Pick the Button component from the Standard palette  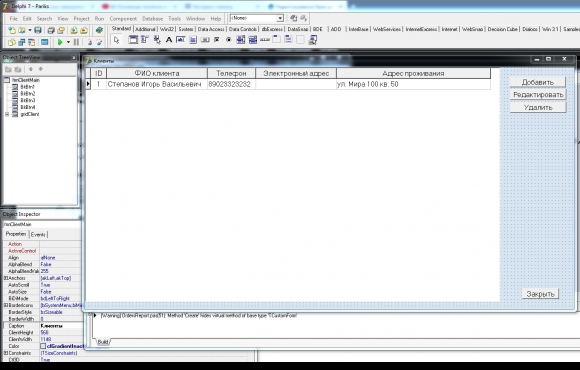[x=205, y=40]
